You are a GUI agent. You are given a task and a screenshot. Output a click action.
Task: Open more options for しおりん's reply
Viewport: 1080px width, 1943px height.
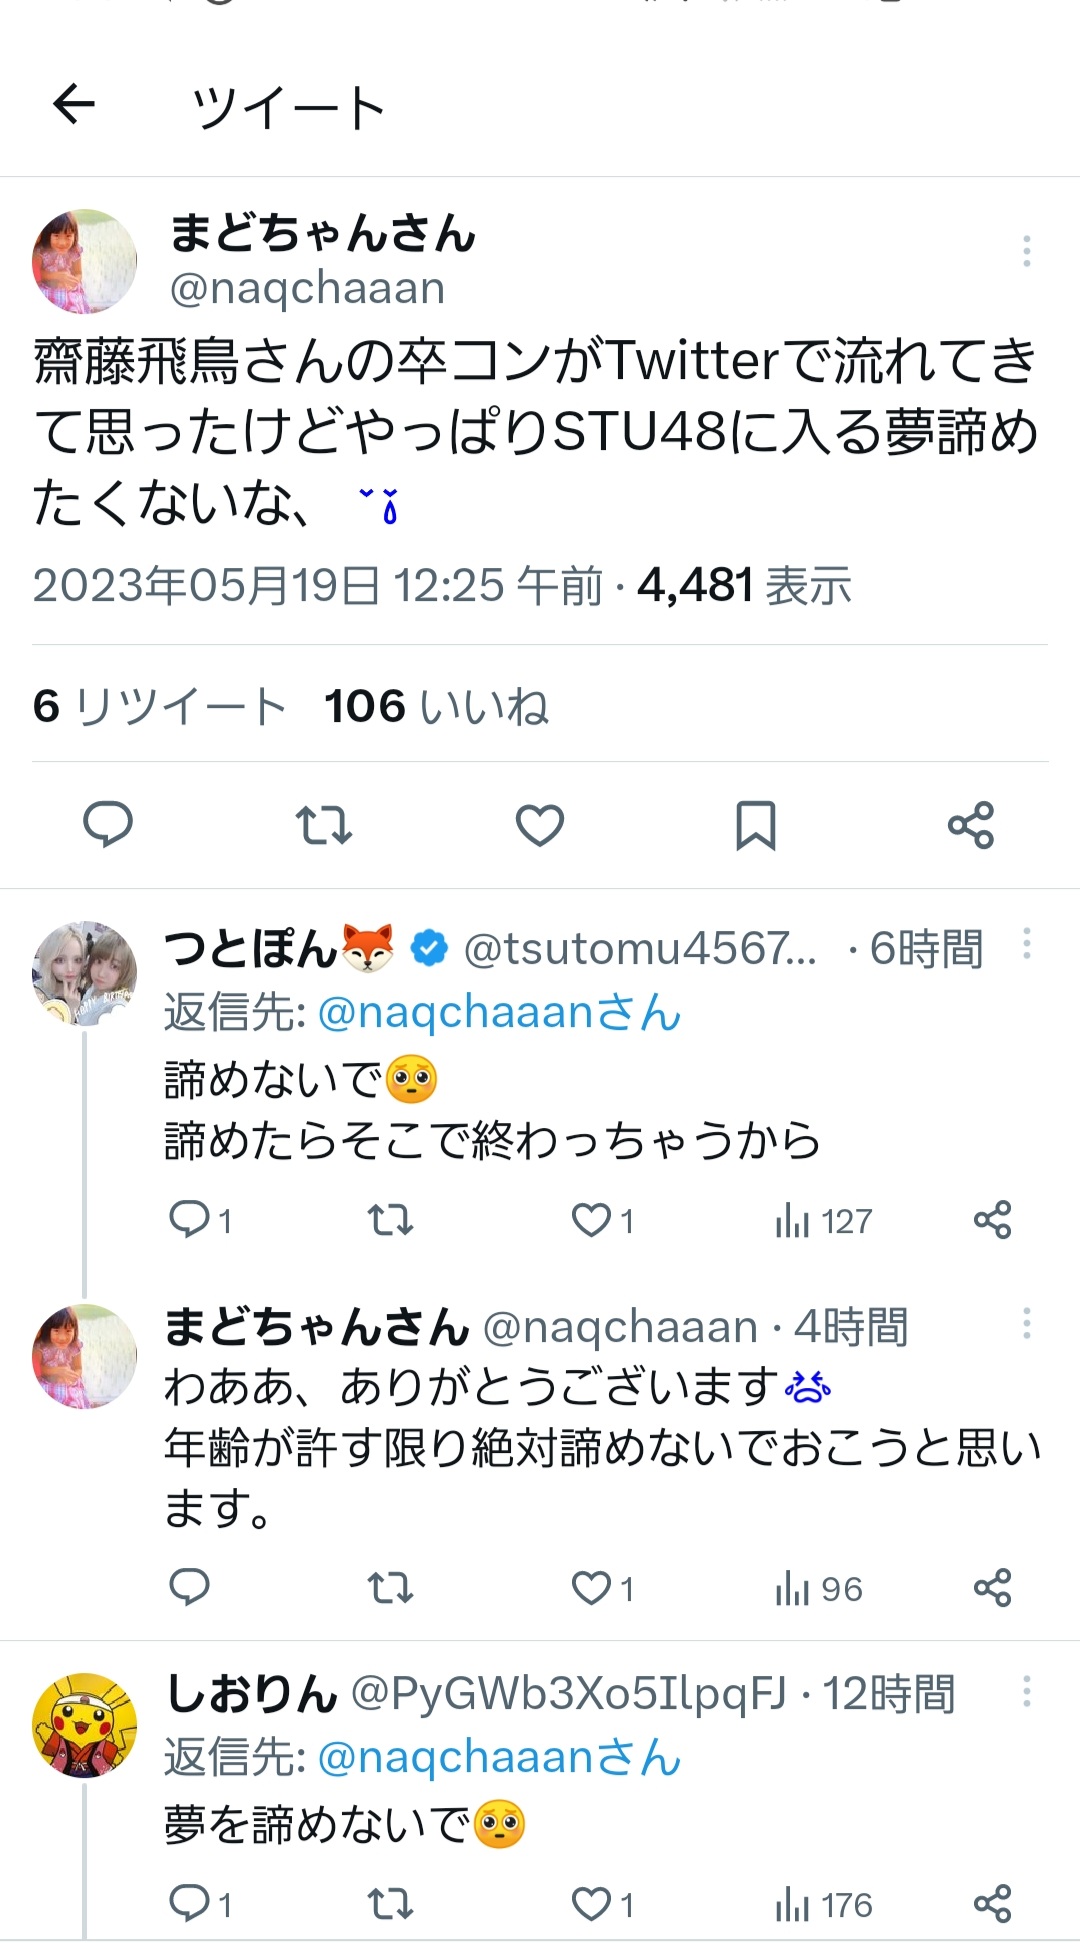pyautogui.click(x=1026, y=1692)
